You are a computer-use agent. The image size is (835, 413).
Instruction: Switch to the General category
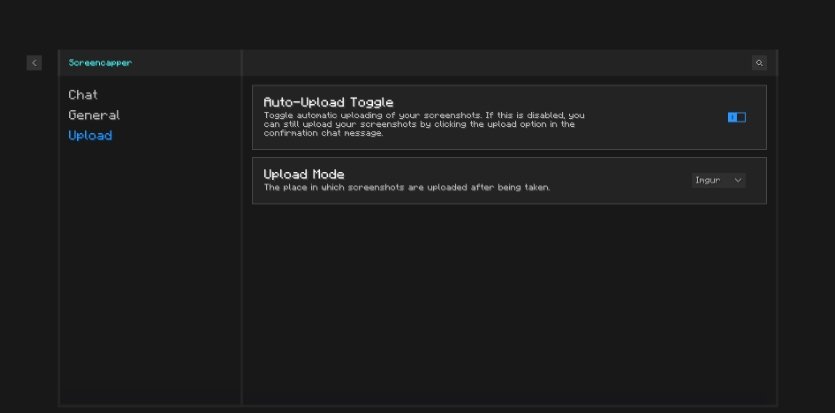(94, 115)
